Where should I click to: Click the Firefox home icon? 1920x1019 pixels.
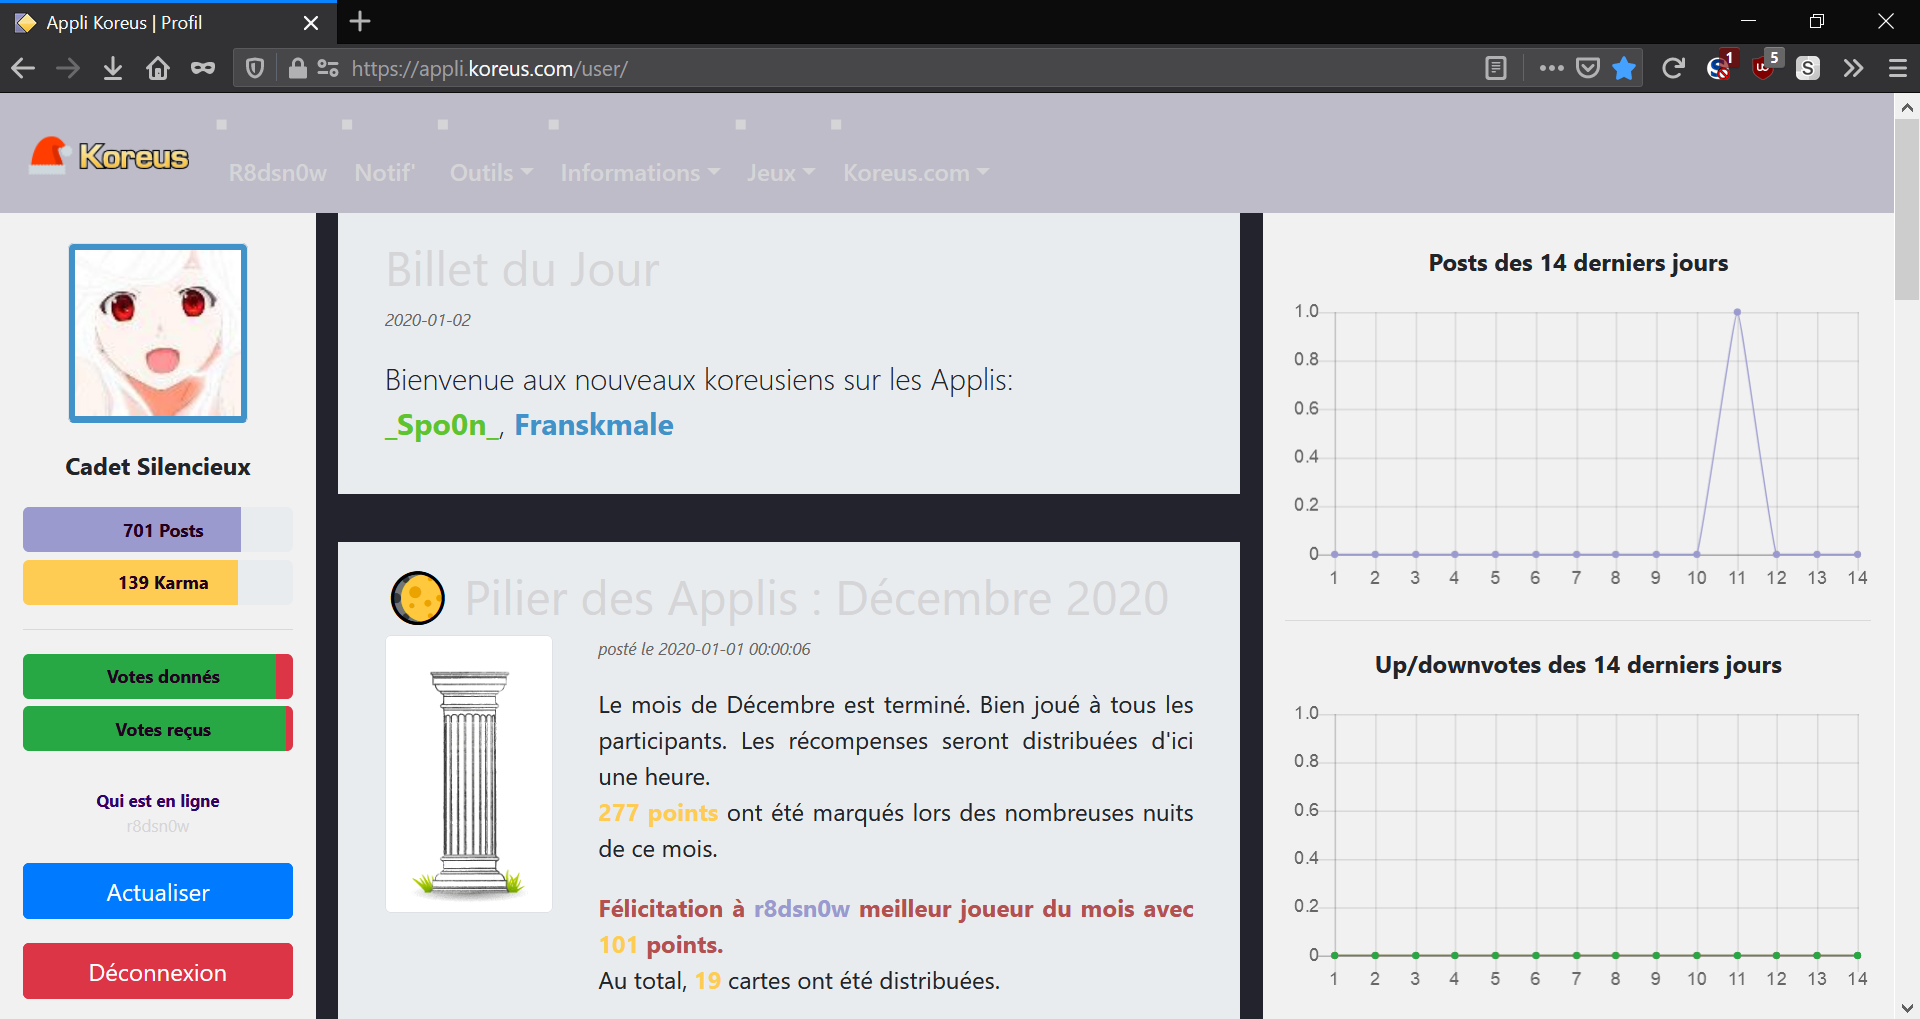click(158, 68)
